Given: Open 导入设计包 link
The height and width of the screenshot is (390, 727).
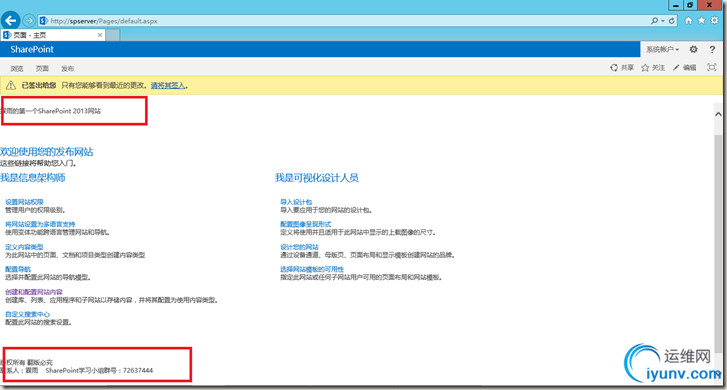Looking at the screenshot, I should click(296, 202).
